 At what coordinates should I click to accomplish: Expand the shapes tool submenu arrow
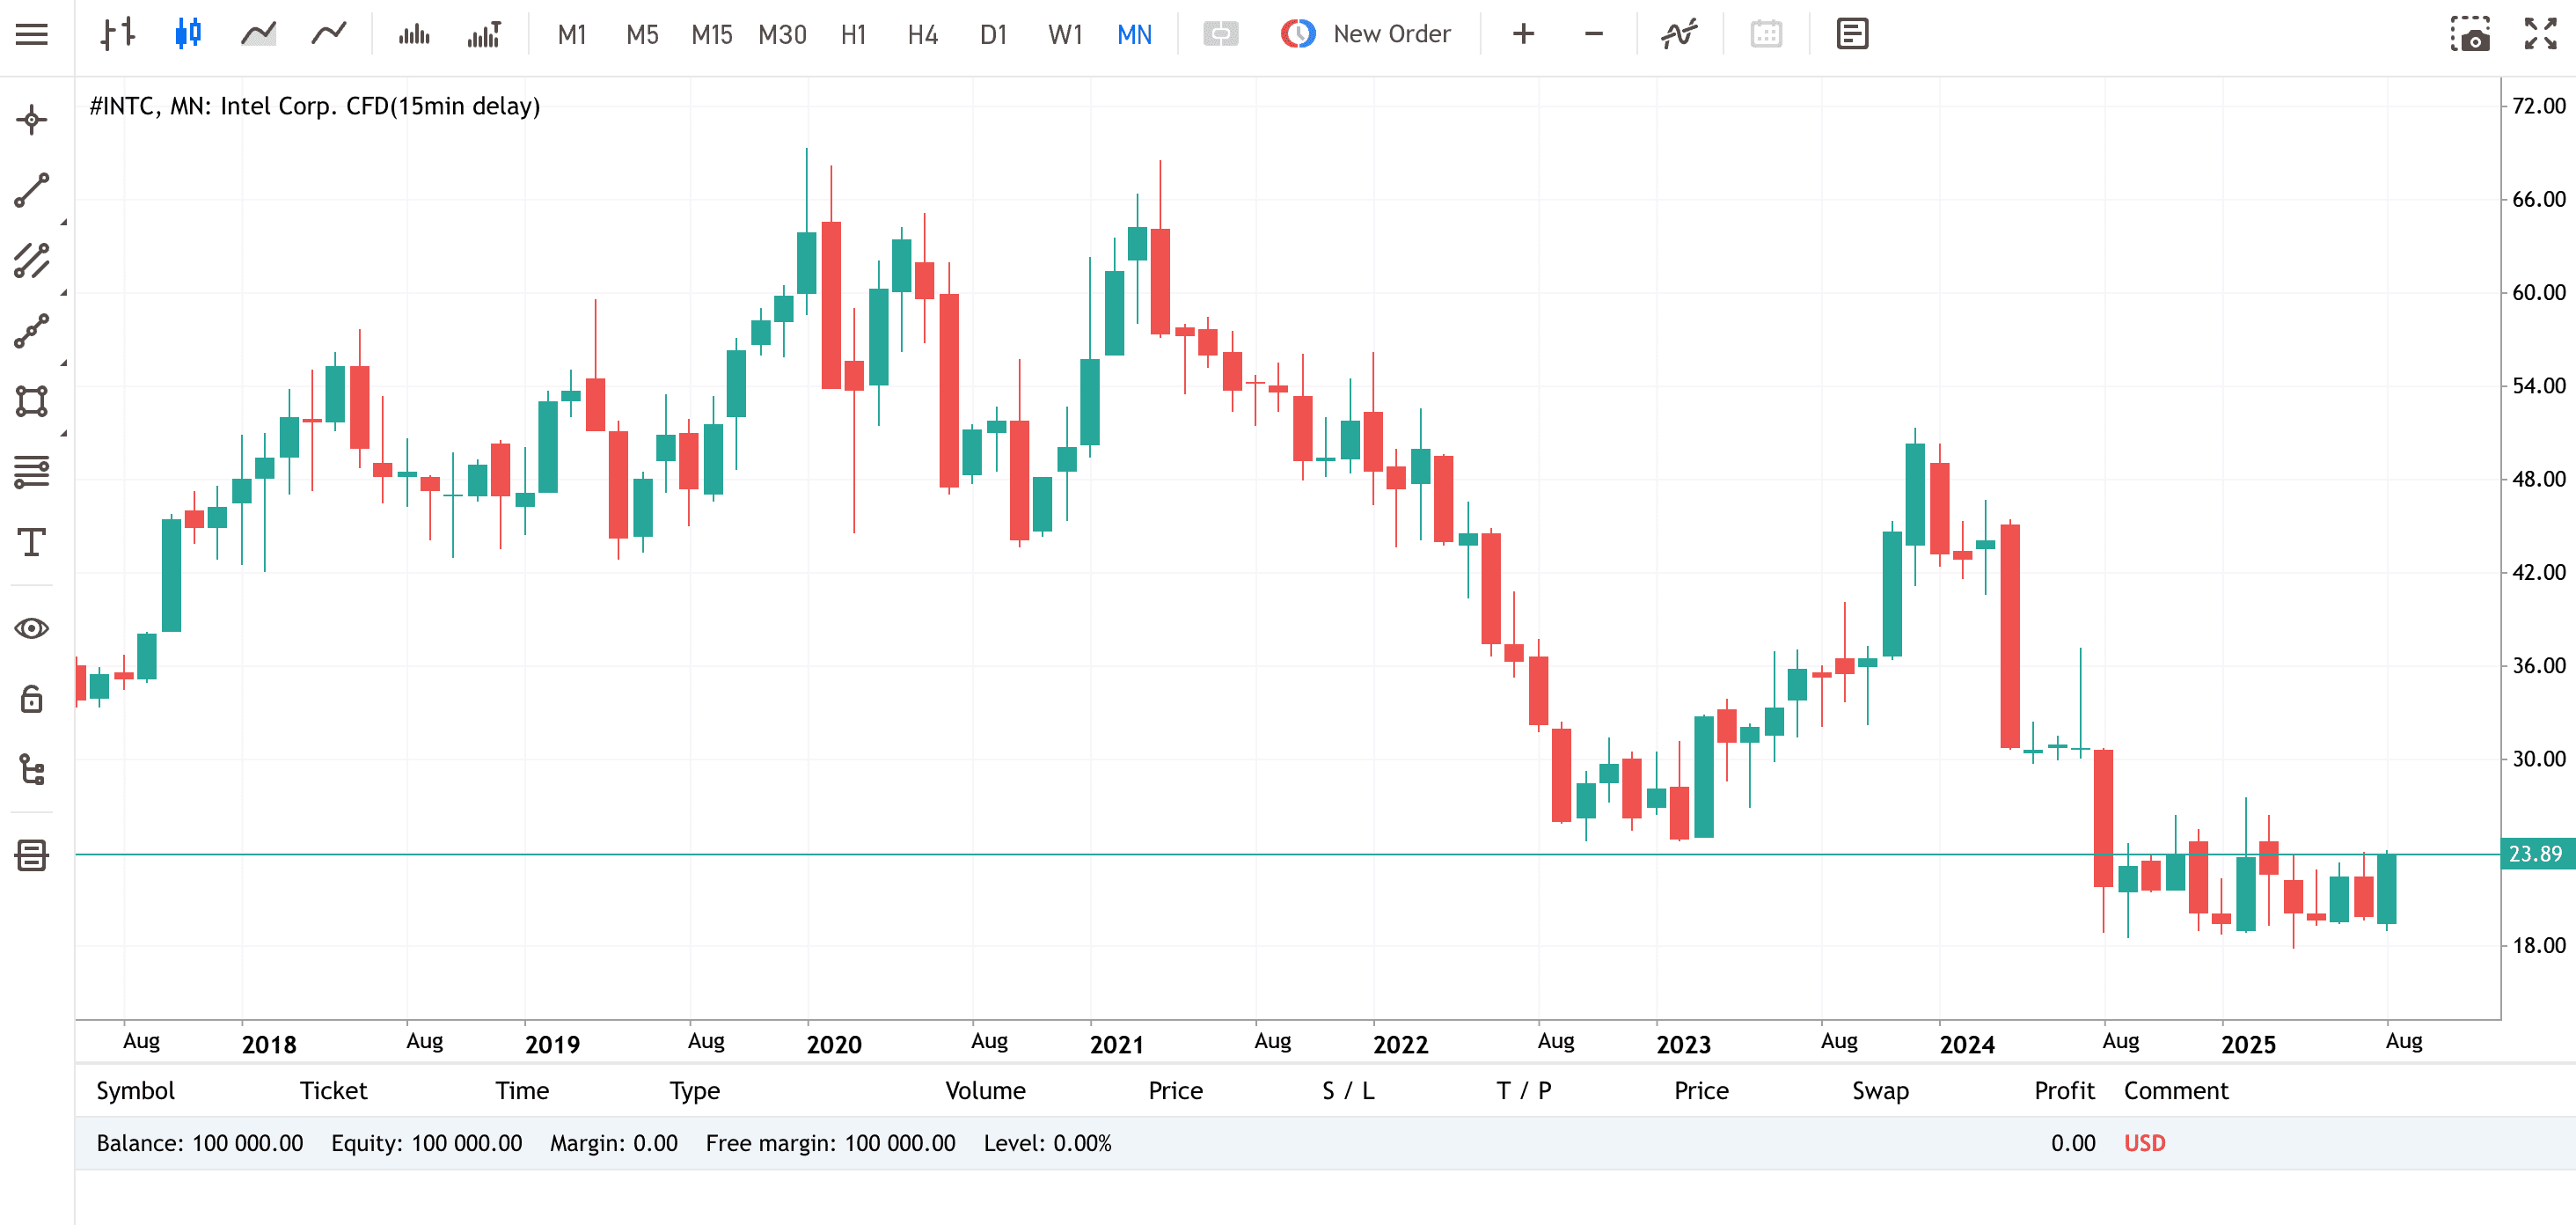pos(64,433)
